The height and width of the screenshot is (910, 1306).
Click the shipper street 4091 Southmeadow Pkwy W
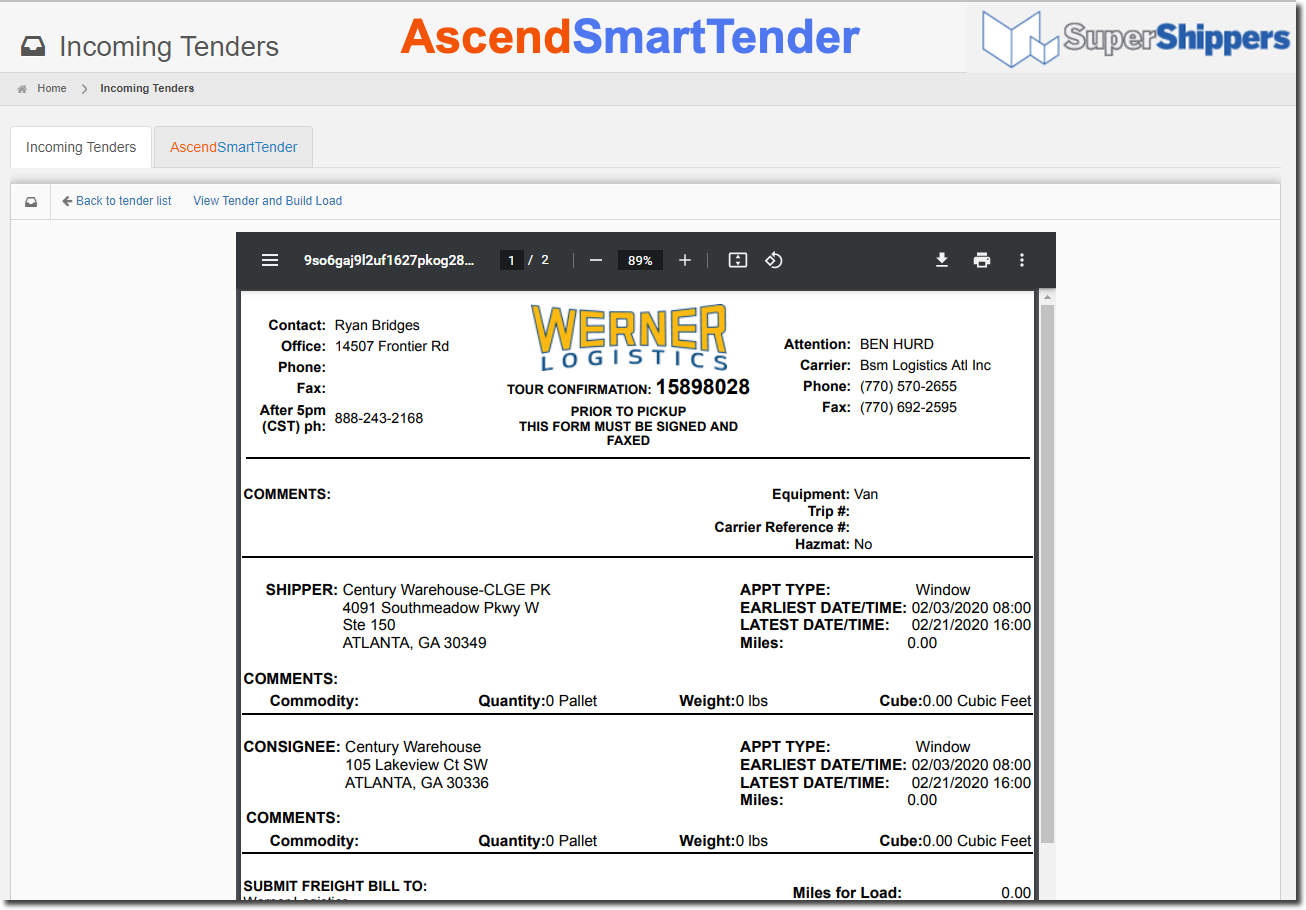tap(441, 607)
